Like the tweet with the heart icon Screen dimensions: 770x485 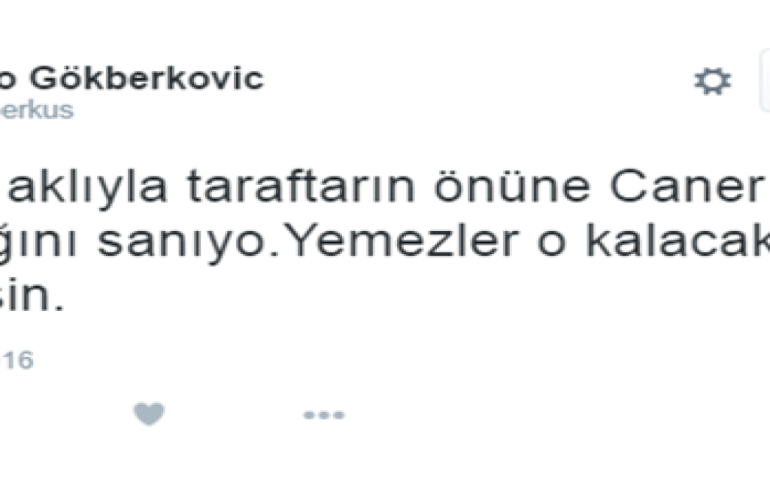(x=149, y=414)
